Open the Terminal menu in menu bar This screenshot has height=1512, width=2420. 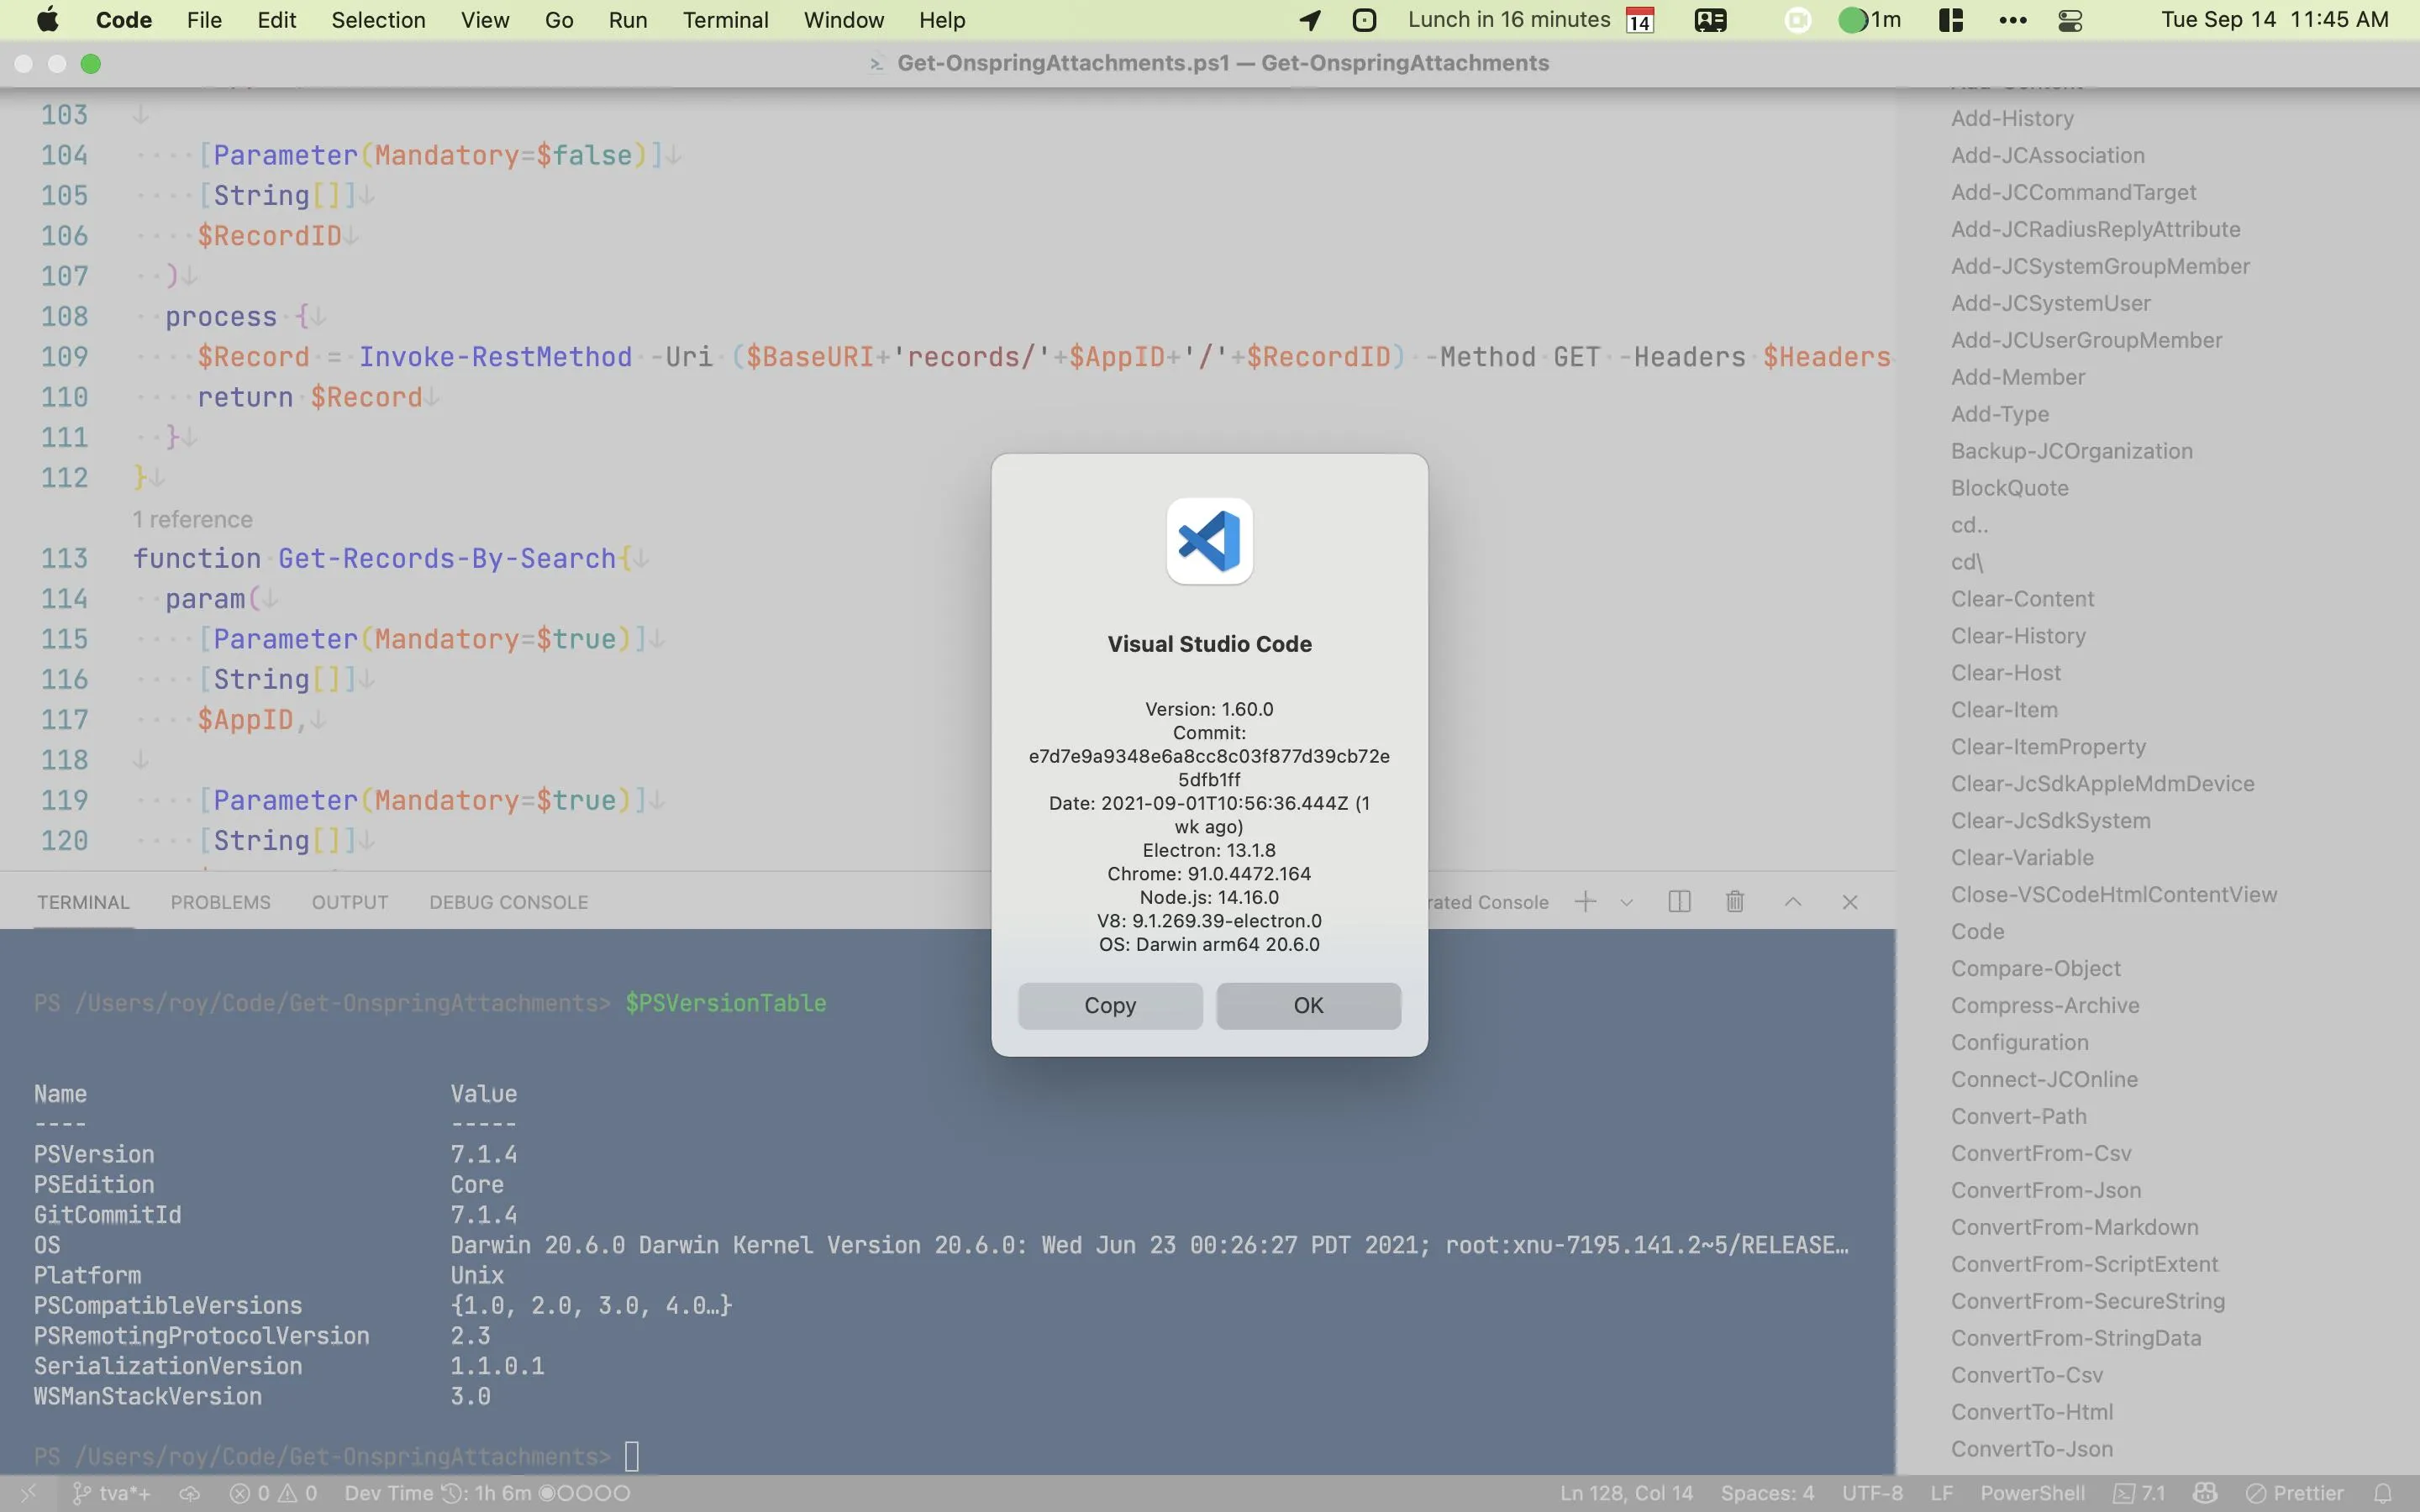pyautogui.click(x=725, y=20)
